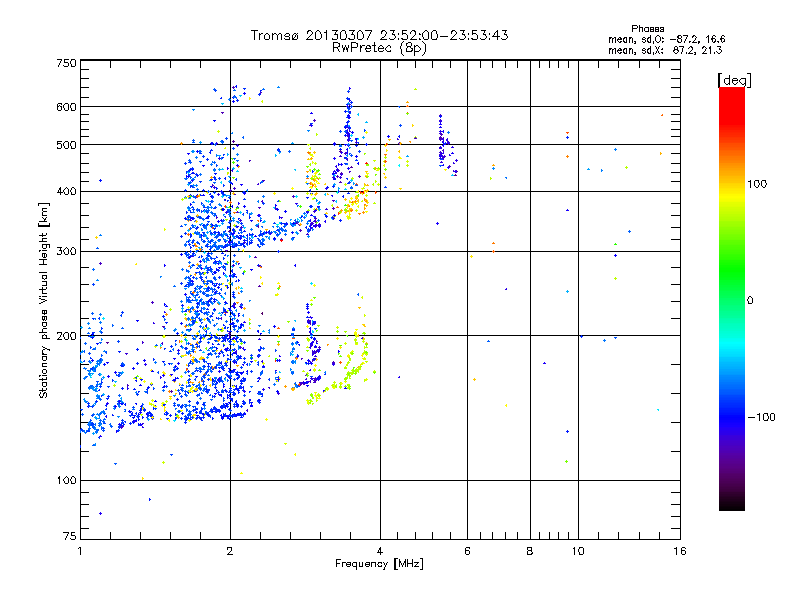Click the "mean, sd,O: -87.2, 16.6" value line
Screen dimensions: 800x600
(x=666, y=39)
